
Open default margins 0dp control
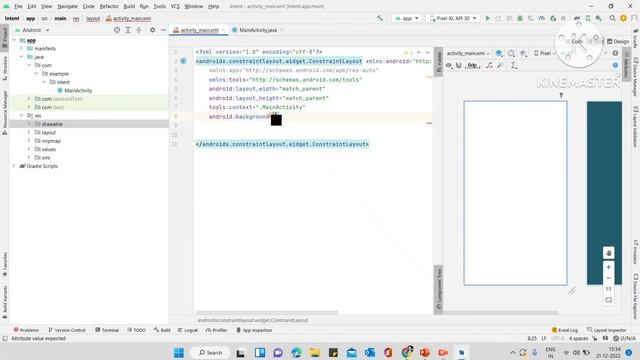472,65
